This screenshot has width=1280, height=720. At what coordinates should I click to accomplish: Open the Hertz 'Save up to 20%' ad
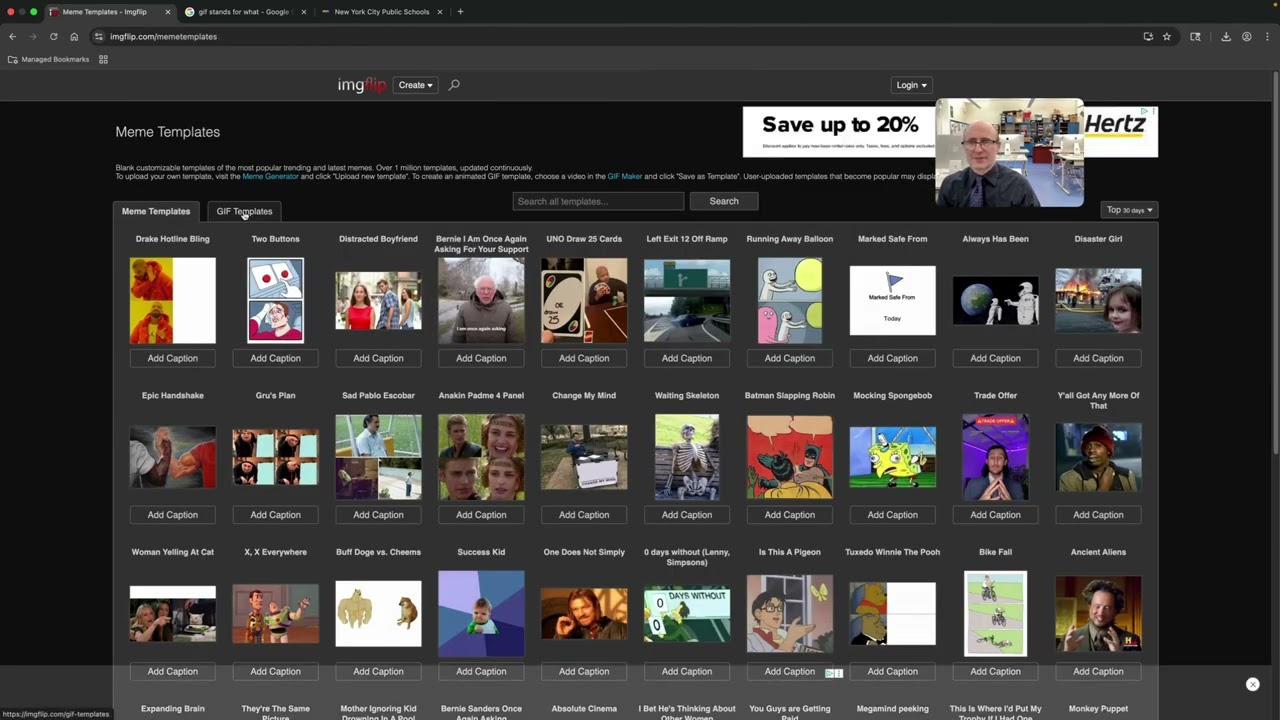(950, 132)
